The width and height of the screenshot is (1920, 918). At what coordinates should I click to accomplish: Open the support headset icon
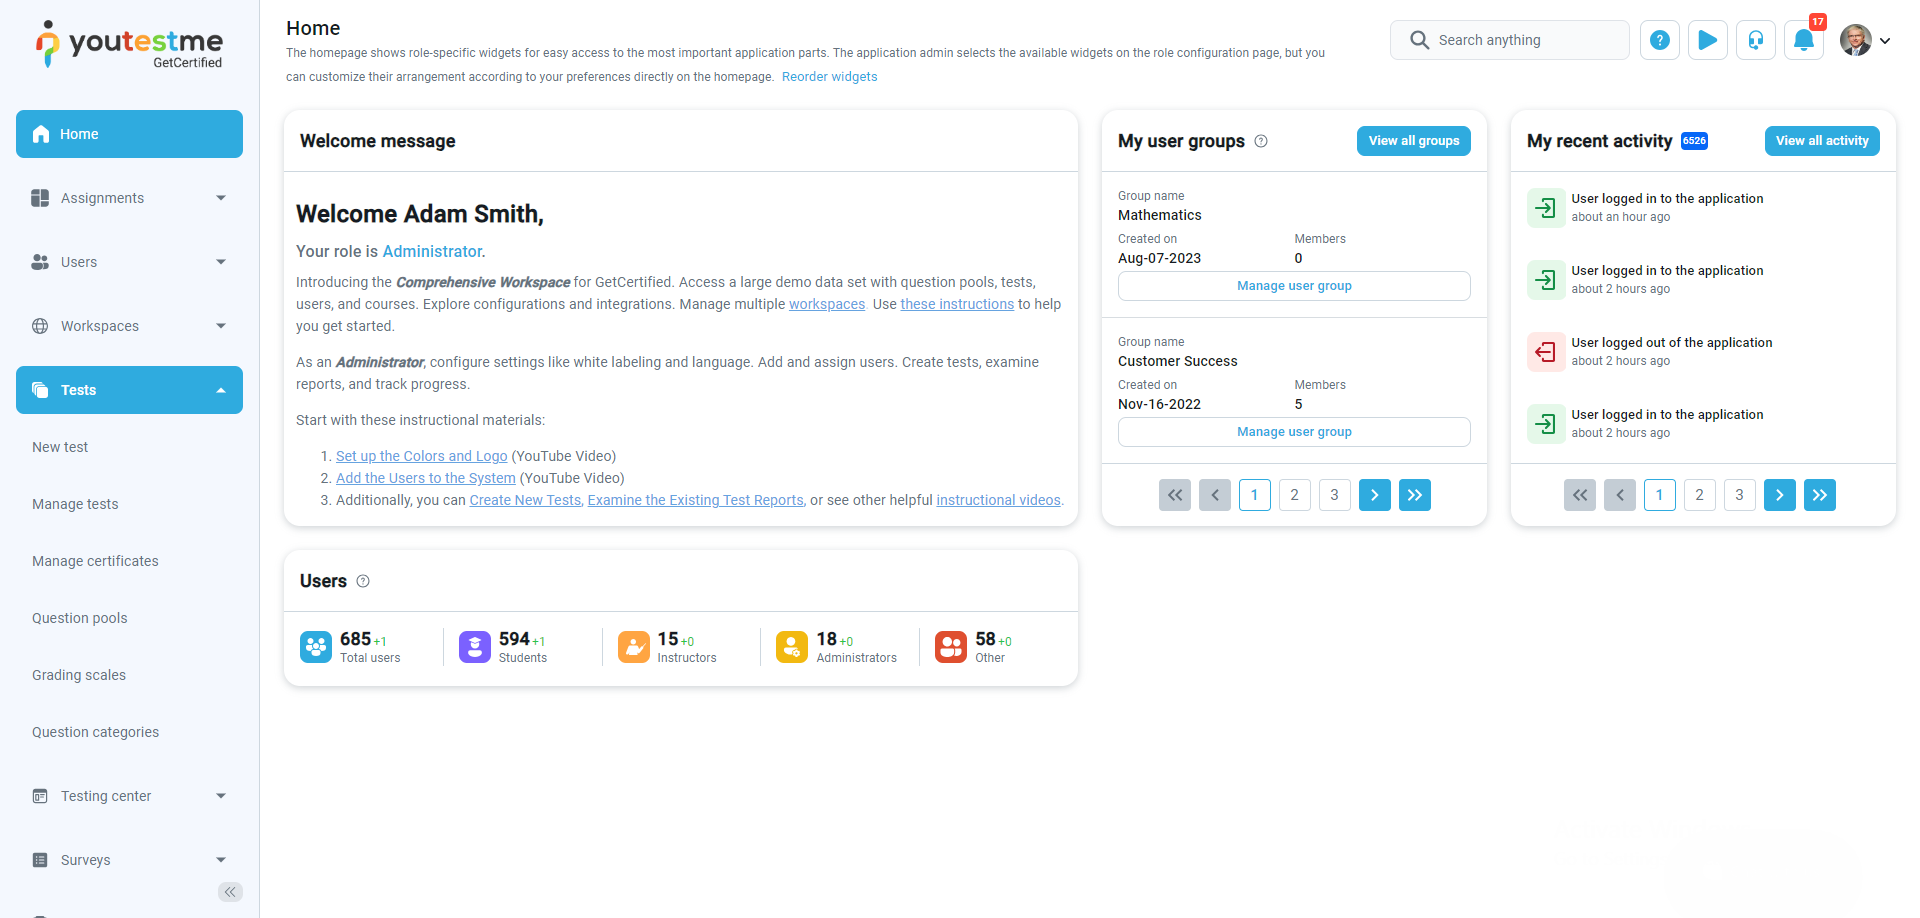1755,40
